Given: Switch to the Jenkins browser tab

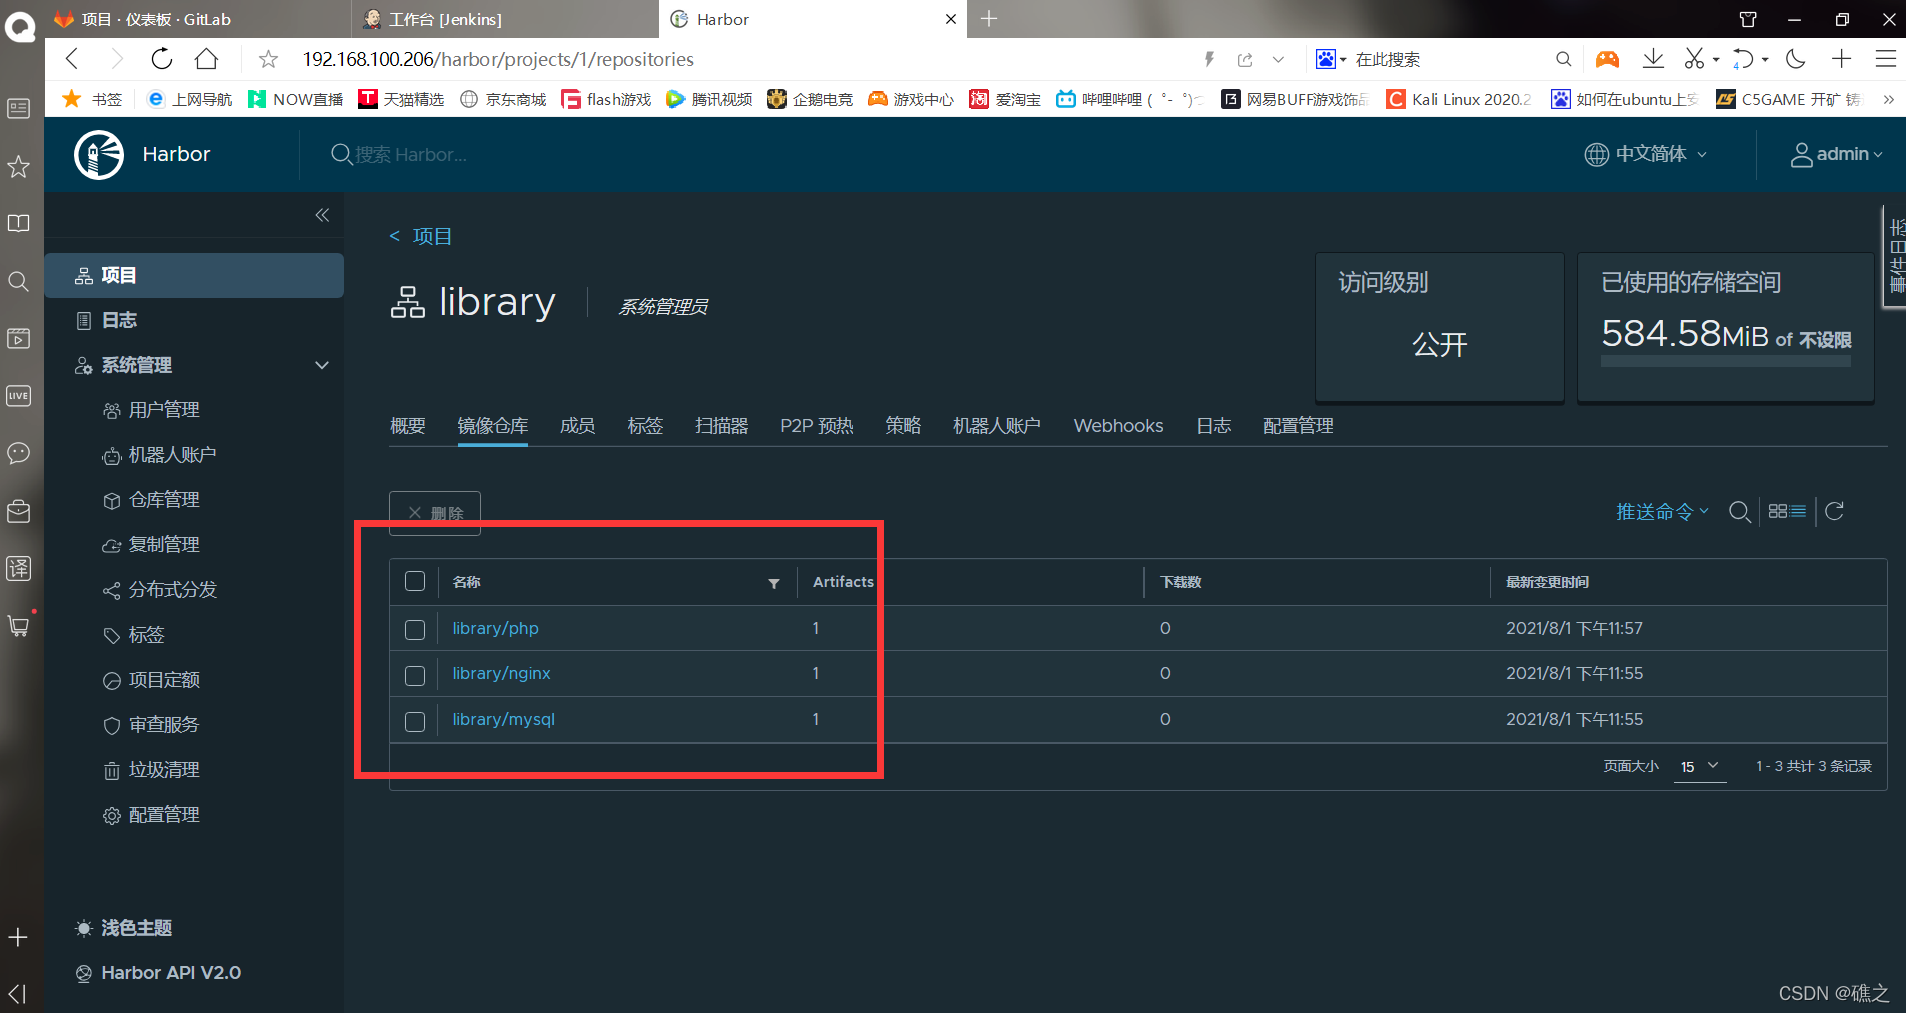Looking at the screenshot, I should point(506,19).
